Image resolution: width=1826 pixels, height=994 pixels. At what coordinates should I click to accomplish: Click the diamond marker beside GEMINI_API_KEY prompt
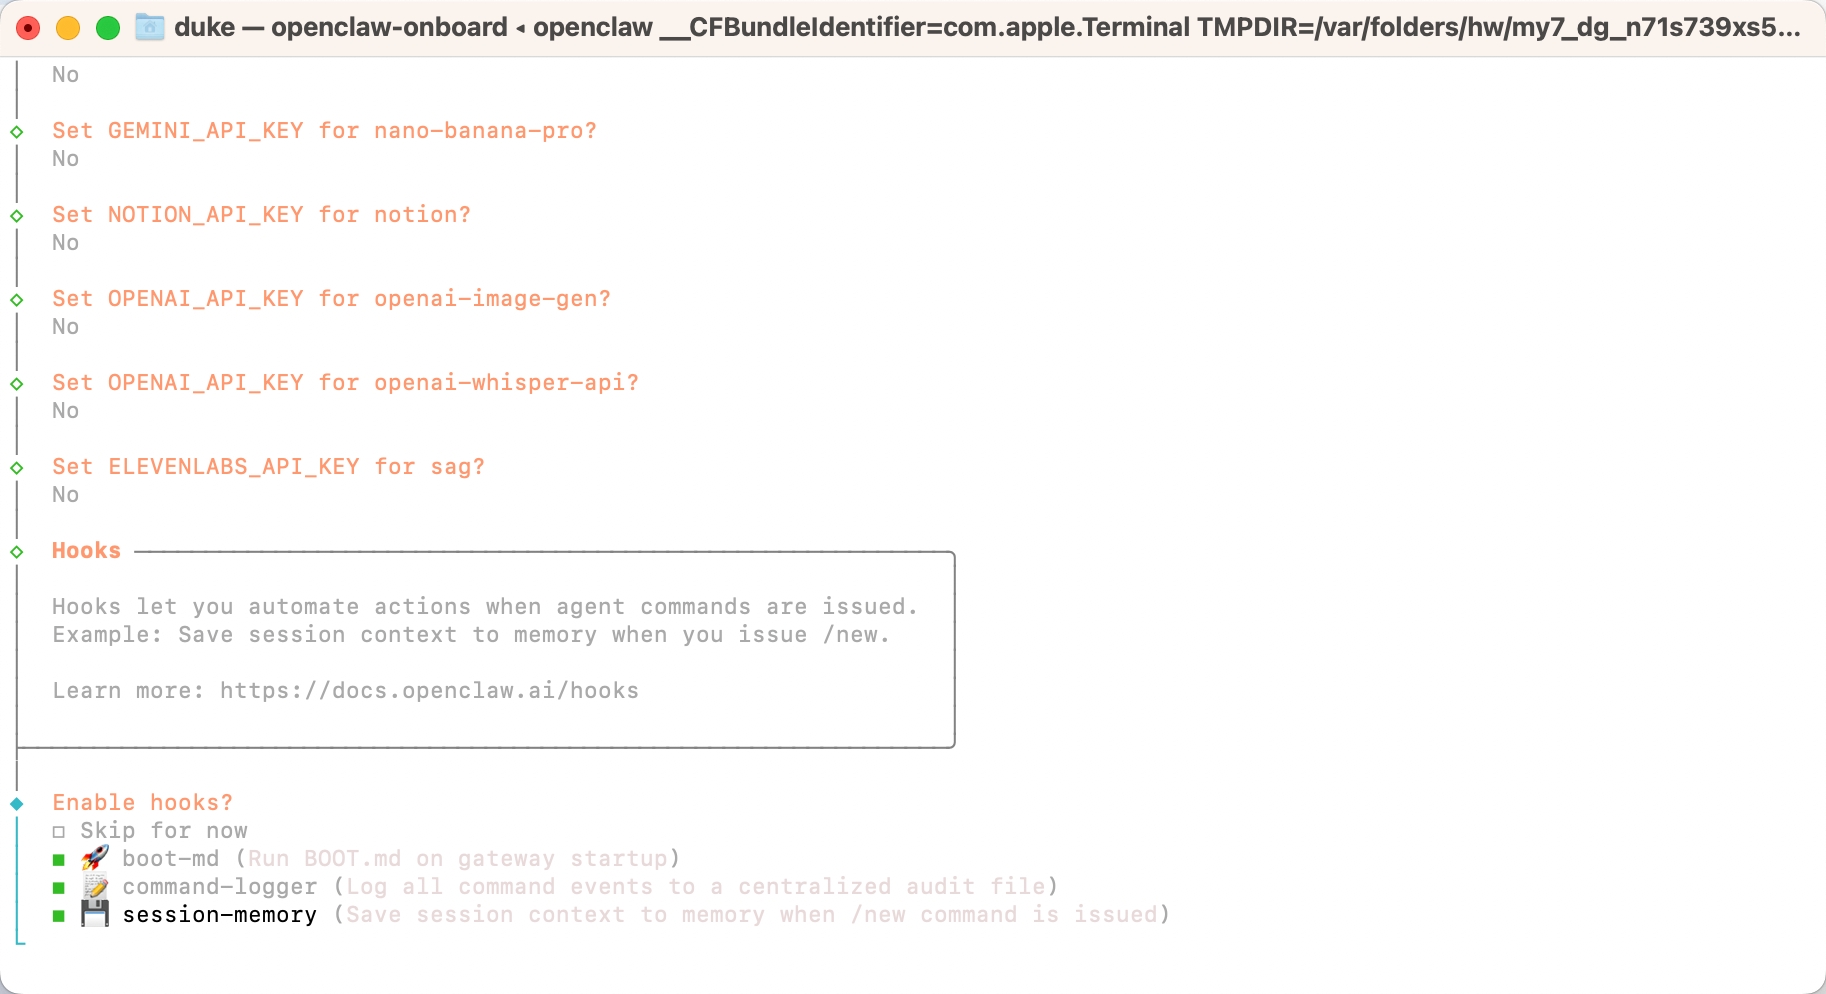pos(17,132)
